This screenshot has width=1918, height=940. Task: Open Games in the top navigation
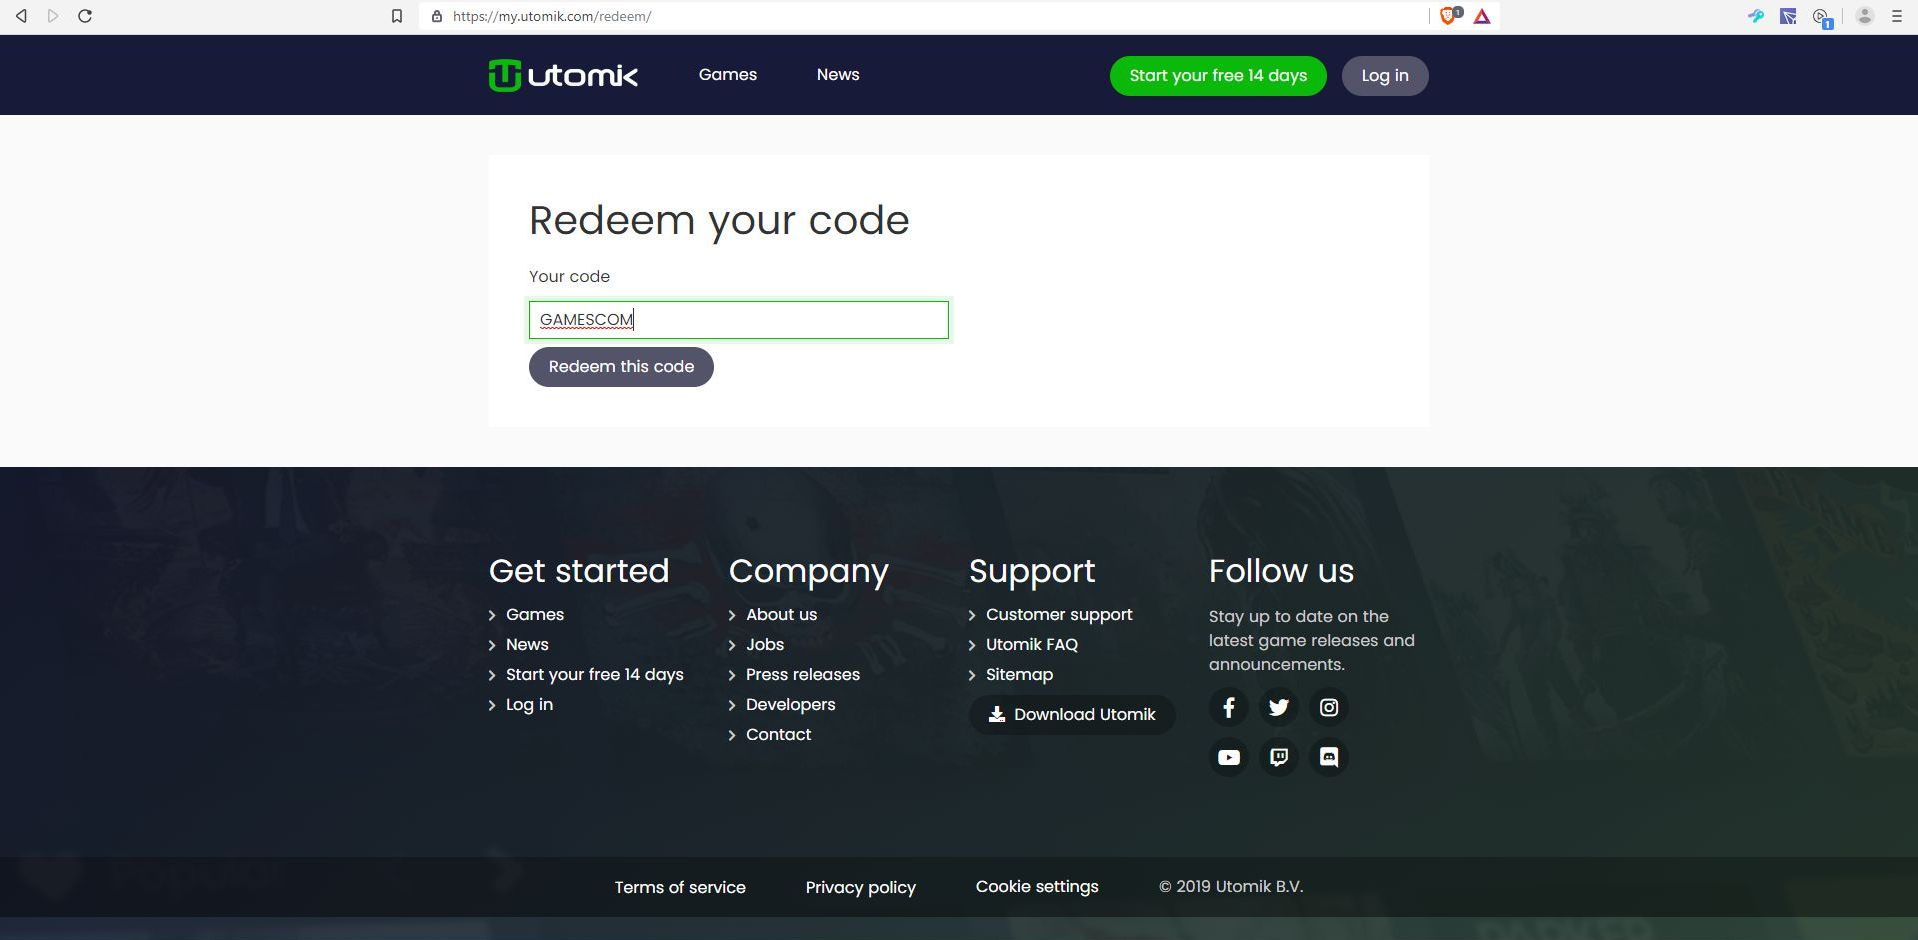point(728,75)
